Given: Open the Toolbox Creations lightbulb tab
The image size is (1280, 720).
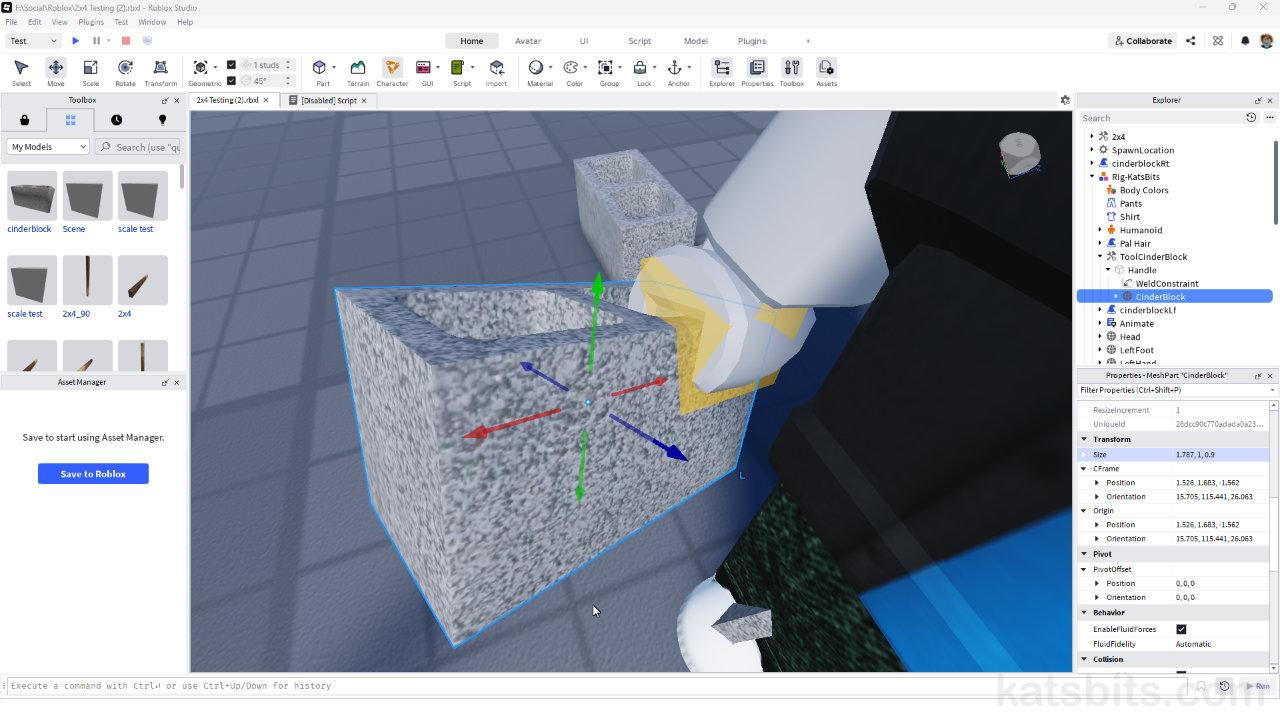Looking at the screenshot, I should coord(162,120).
